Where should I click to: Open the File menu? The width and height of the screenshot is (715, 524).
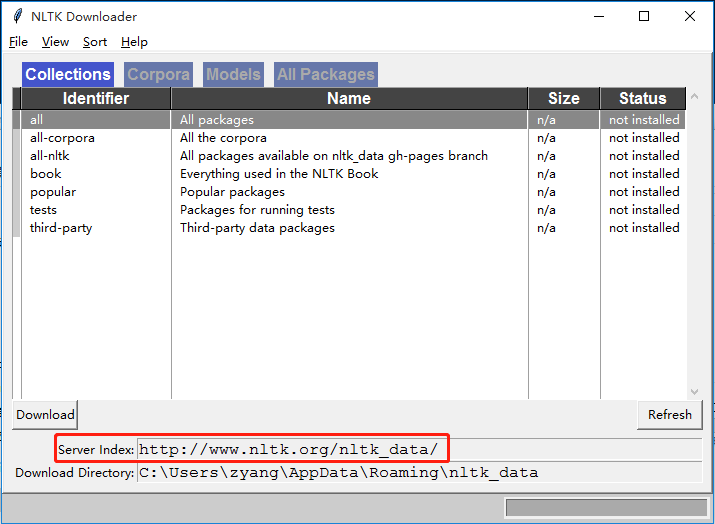click(18, 42)
